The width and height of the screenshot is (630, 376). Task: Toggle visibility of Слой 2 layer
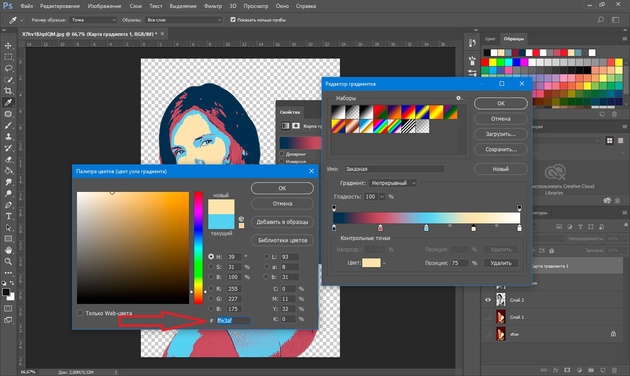tap(488, 300)
